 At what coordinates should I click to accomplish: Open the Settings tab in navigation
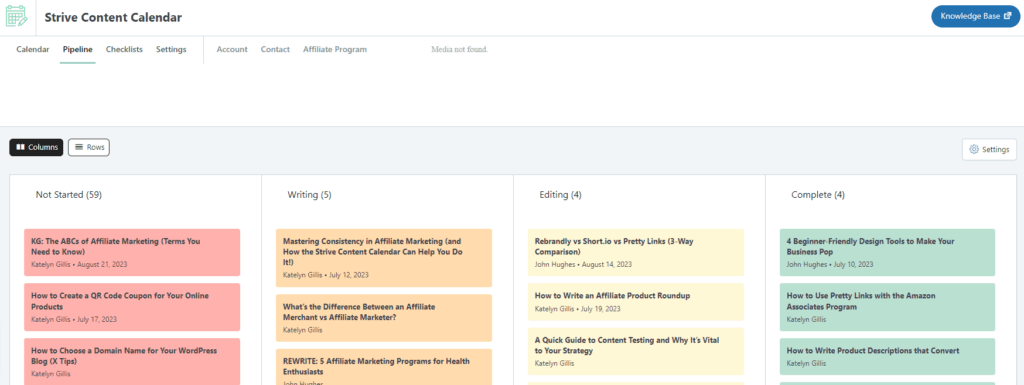[x=171, y=50]
